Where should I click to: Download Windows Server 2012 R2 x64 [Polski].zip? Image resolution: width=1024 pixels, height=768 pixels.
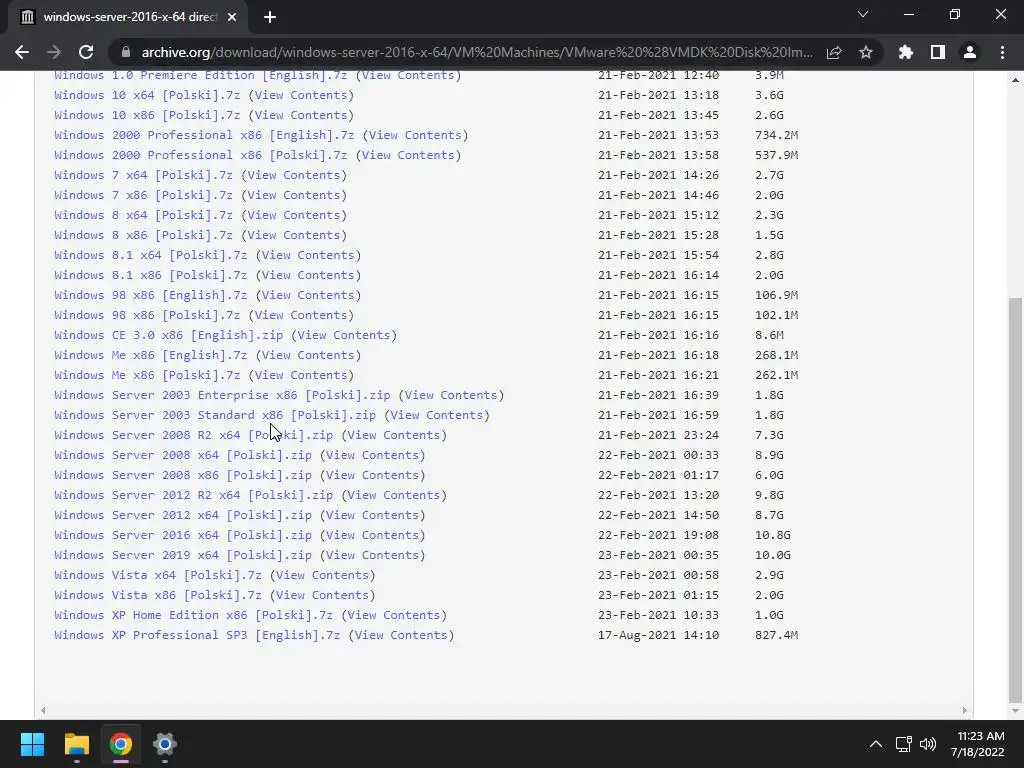tap(193, 495)
